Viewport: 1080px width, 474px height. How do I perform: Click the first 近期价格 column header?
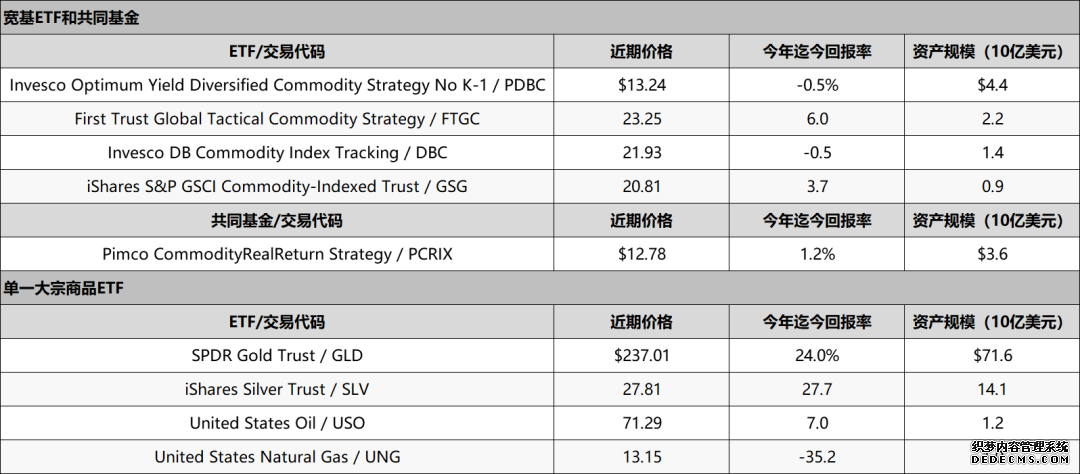(x=641, y=52)
